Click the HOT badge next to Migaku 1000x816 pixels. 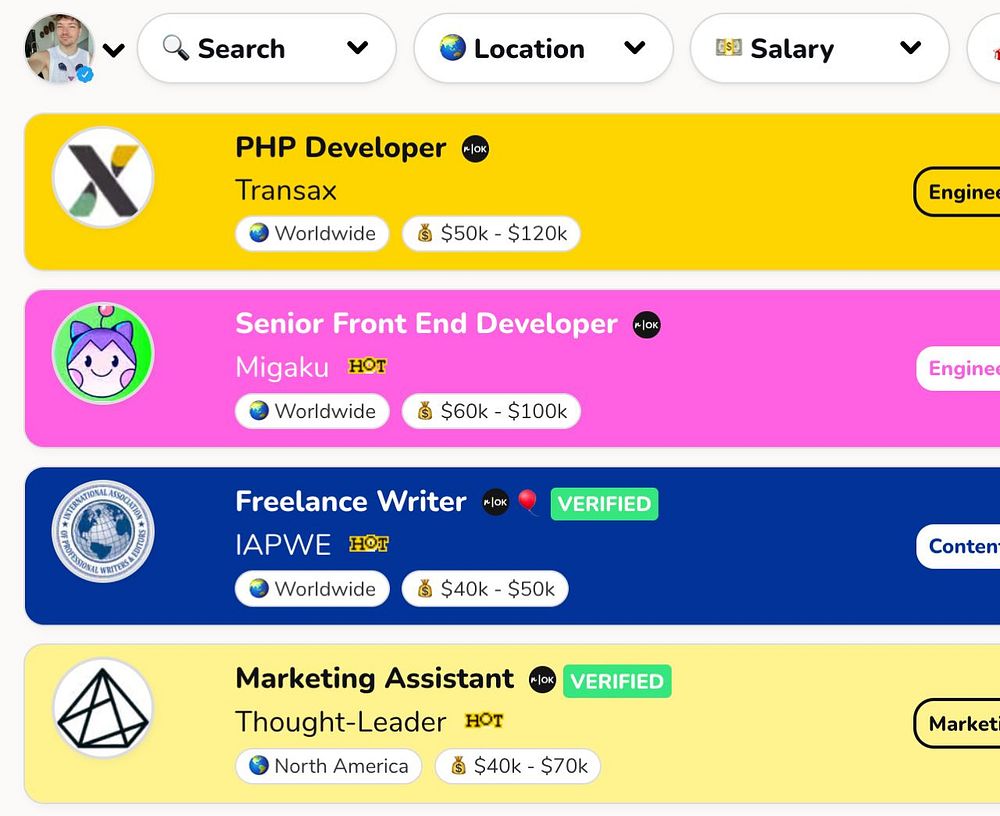(x=367, y=366)
